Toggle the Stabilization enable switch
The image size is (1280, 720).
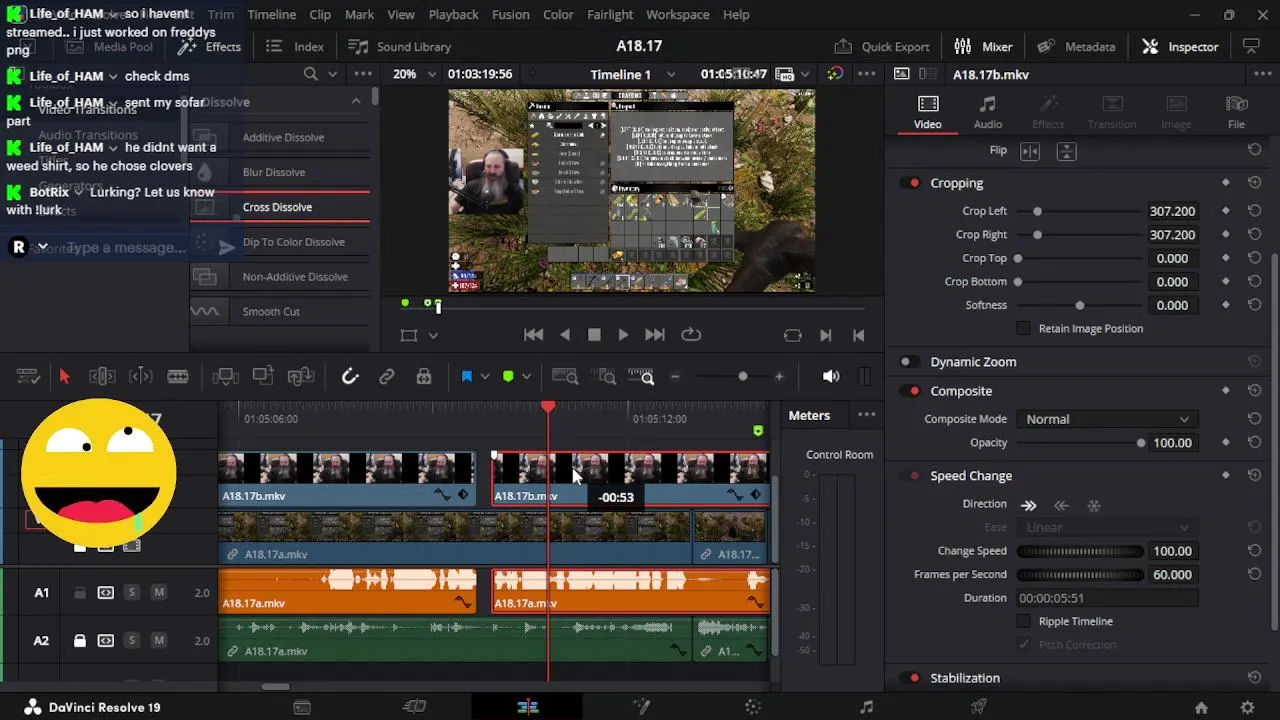[x=911, y=678]
